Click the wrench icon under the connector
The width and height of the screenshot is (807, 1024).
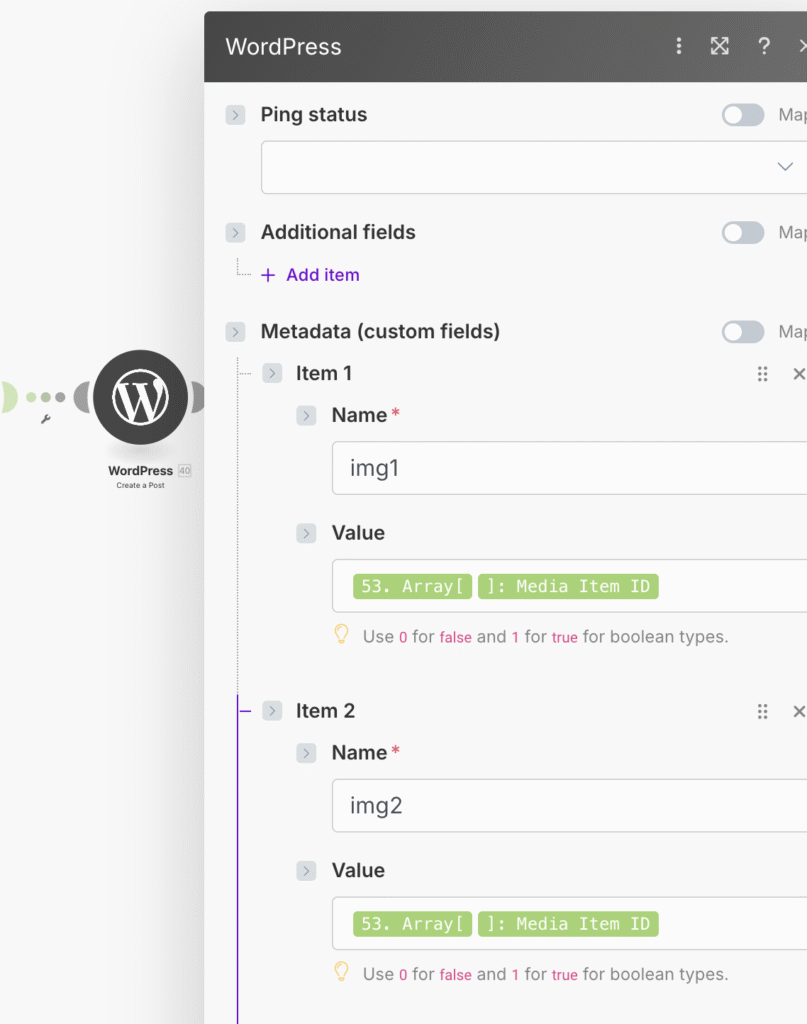click(45, 419)
